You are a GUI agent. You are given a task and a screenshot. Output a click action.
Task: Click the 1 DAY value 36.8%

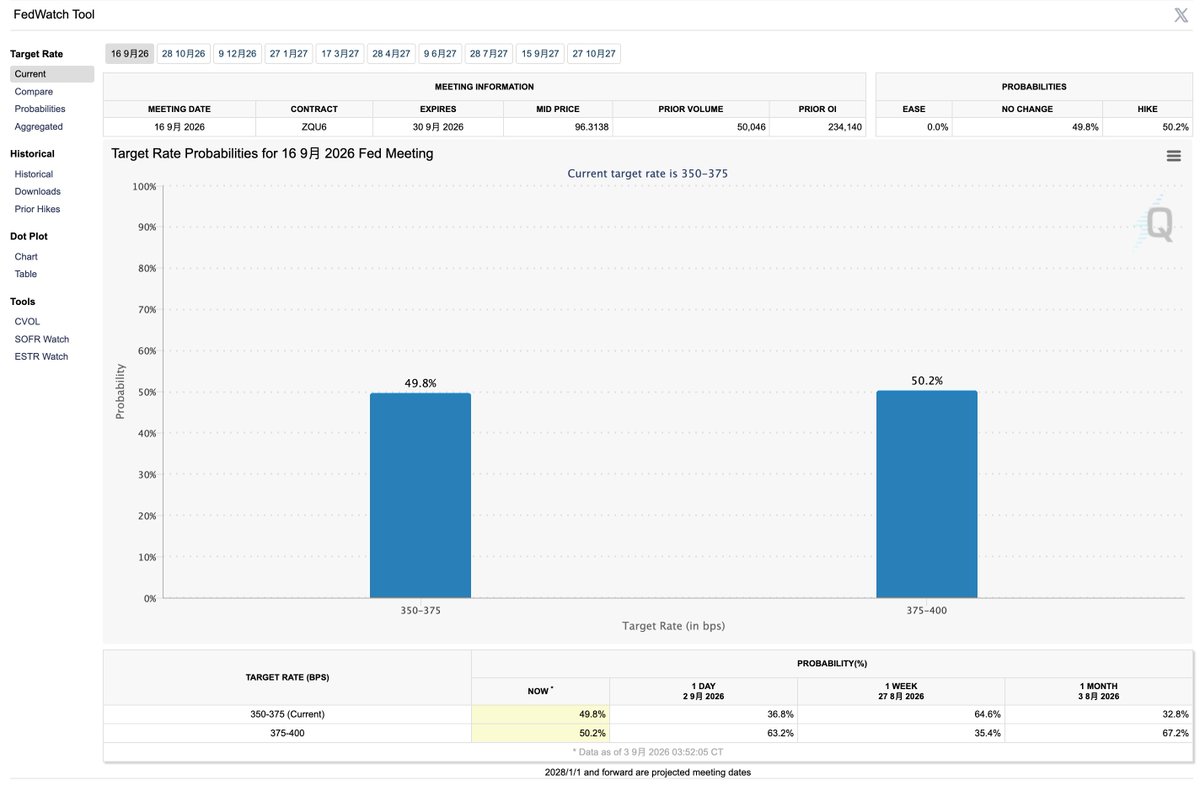(x=780, y=714)
